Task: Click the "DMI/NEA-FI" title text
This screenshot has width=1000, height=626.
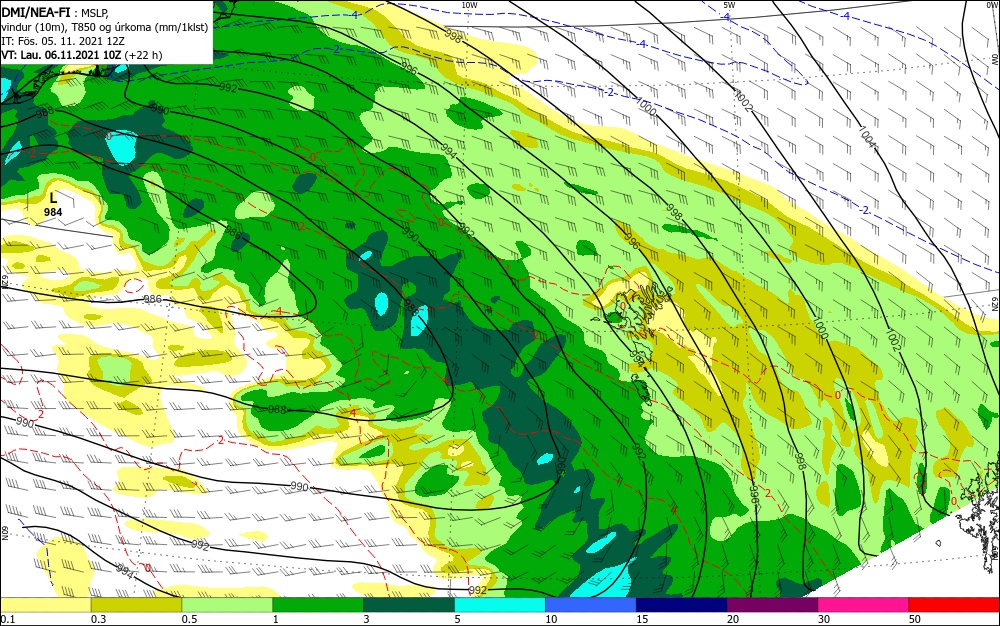Action: click(36, 11)
